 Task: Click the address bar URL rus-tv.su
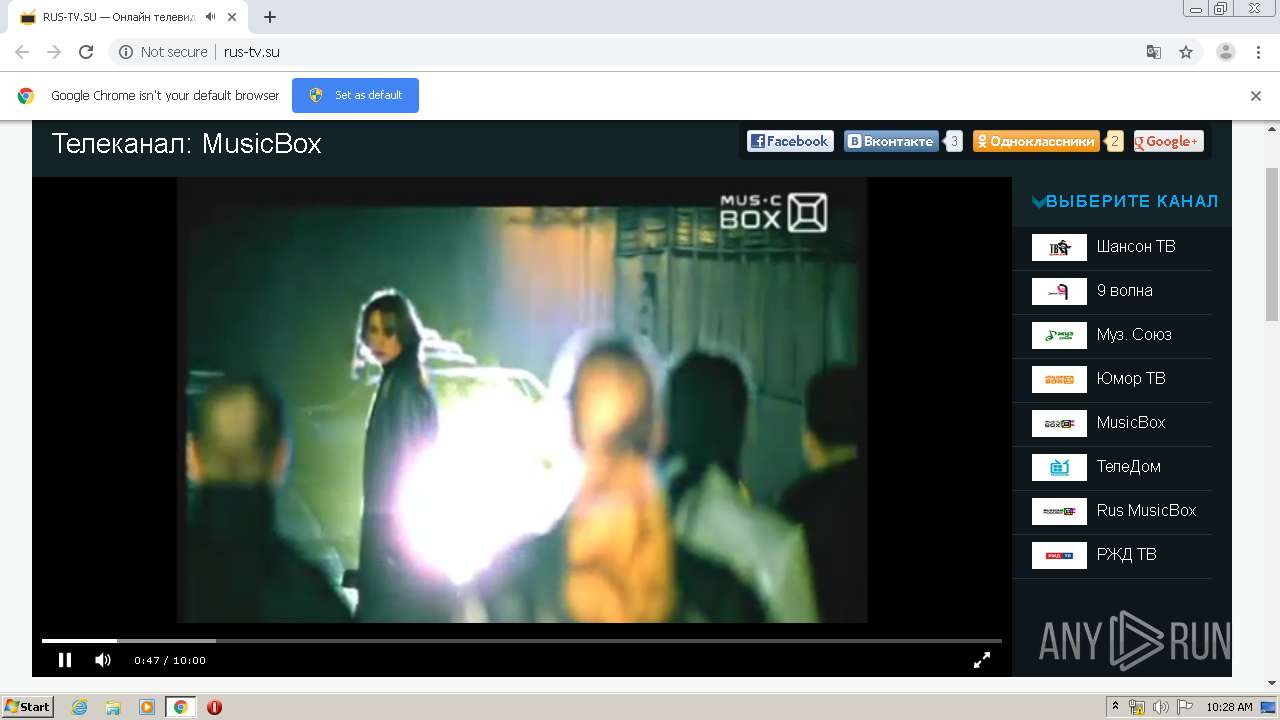point(252,52)
